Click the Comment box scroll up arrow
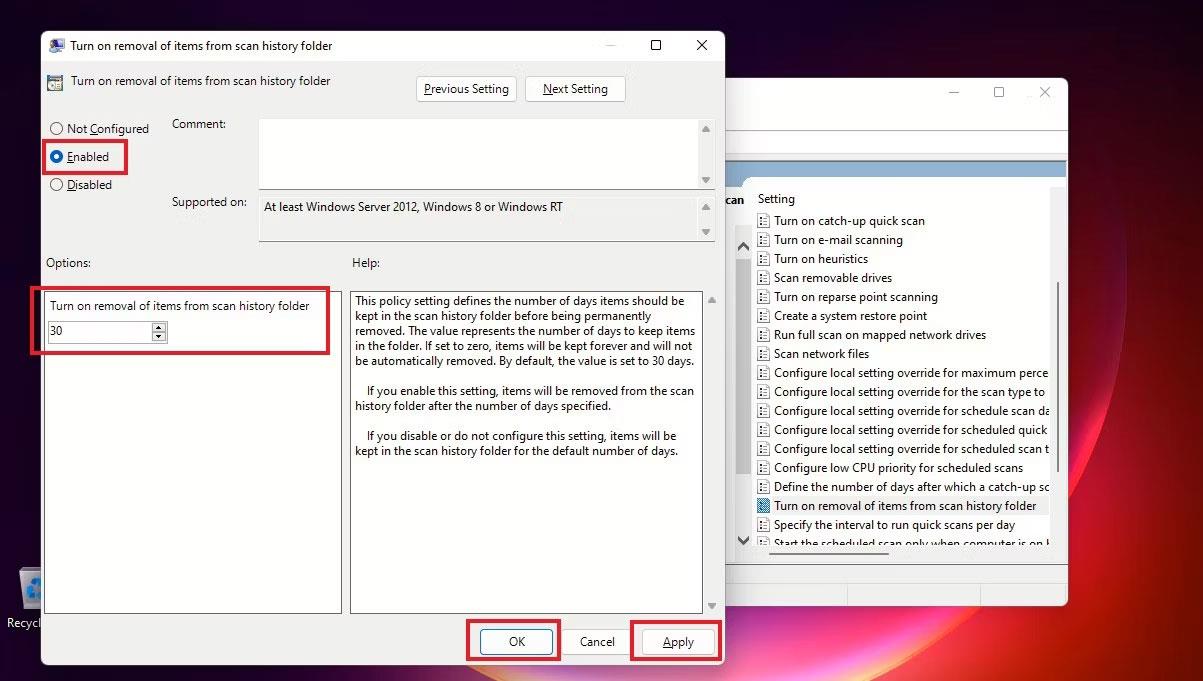The image size is (1203, 681). pyautogui.click(x=707, y=129)
